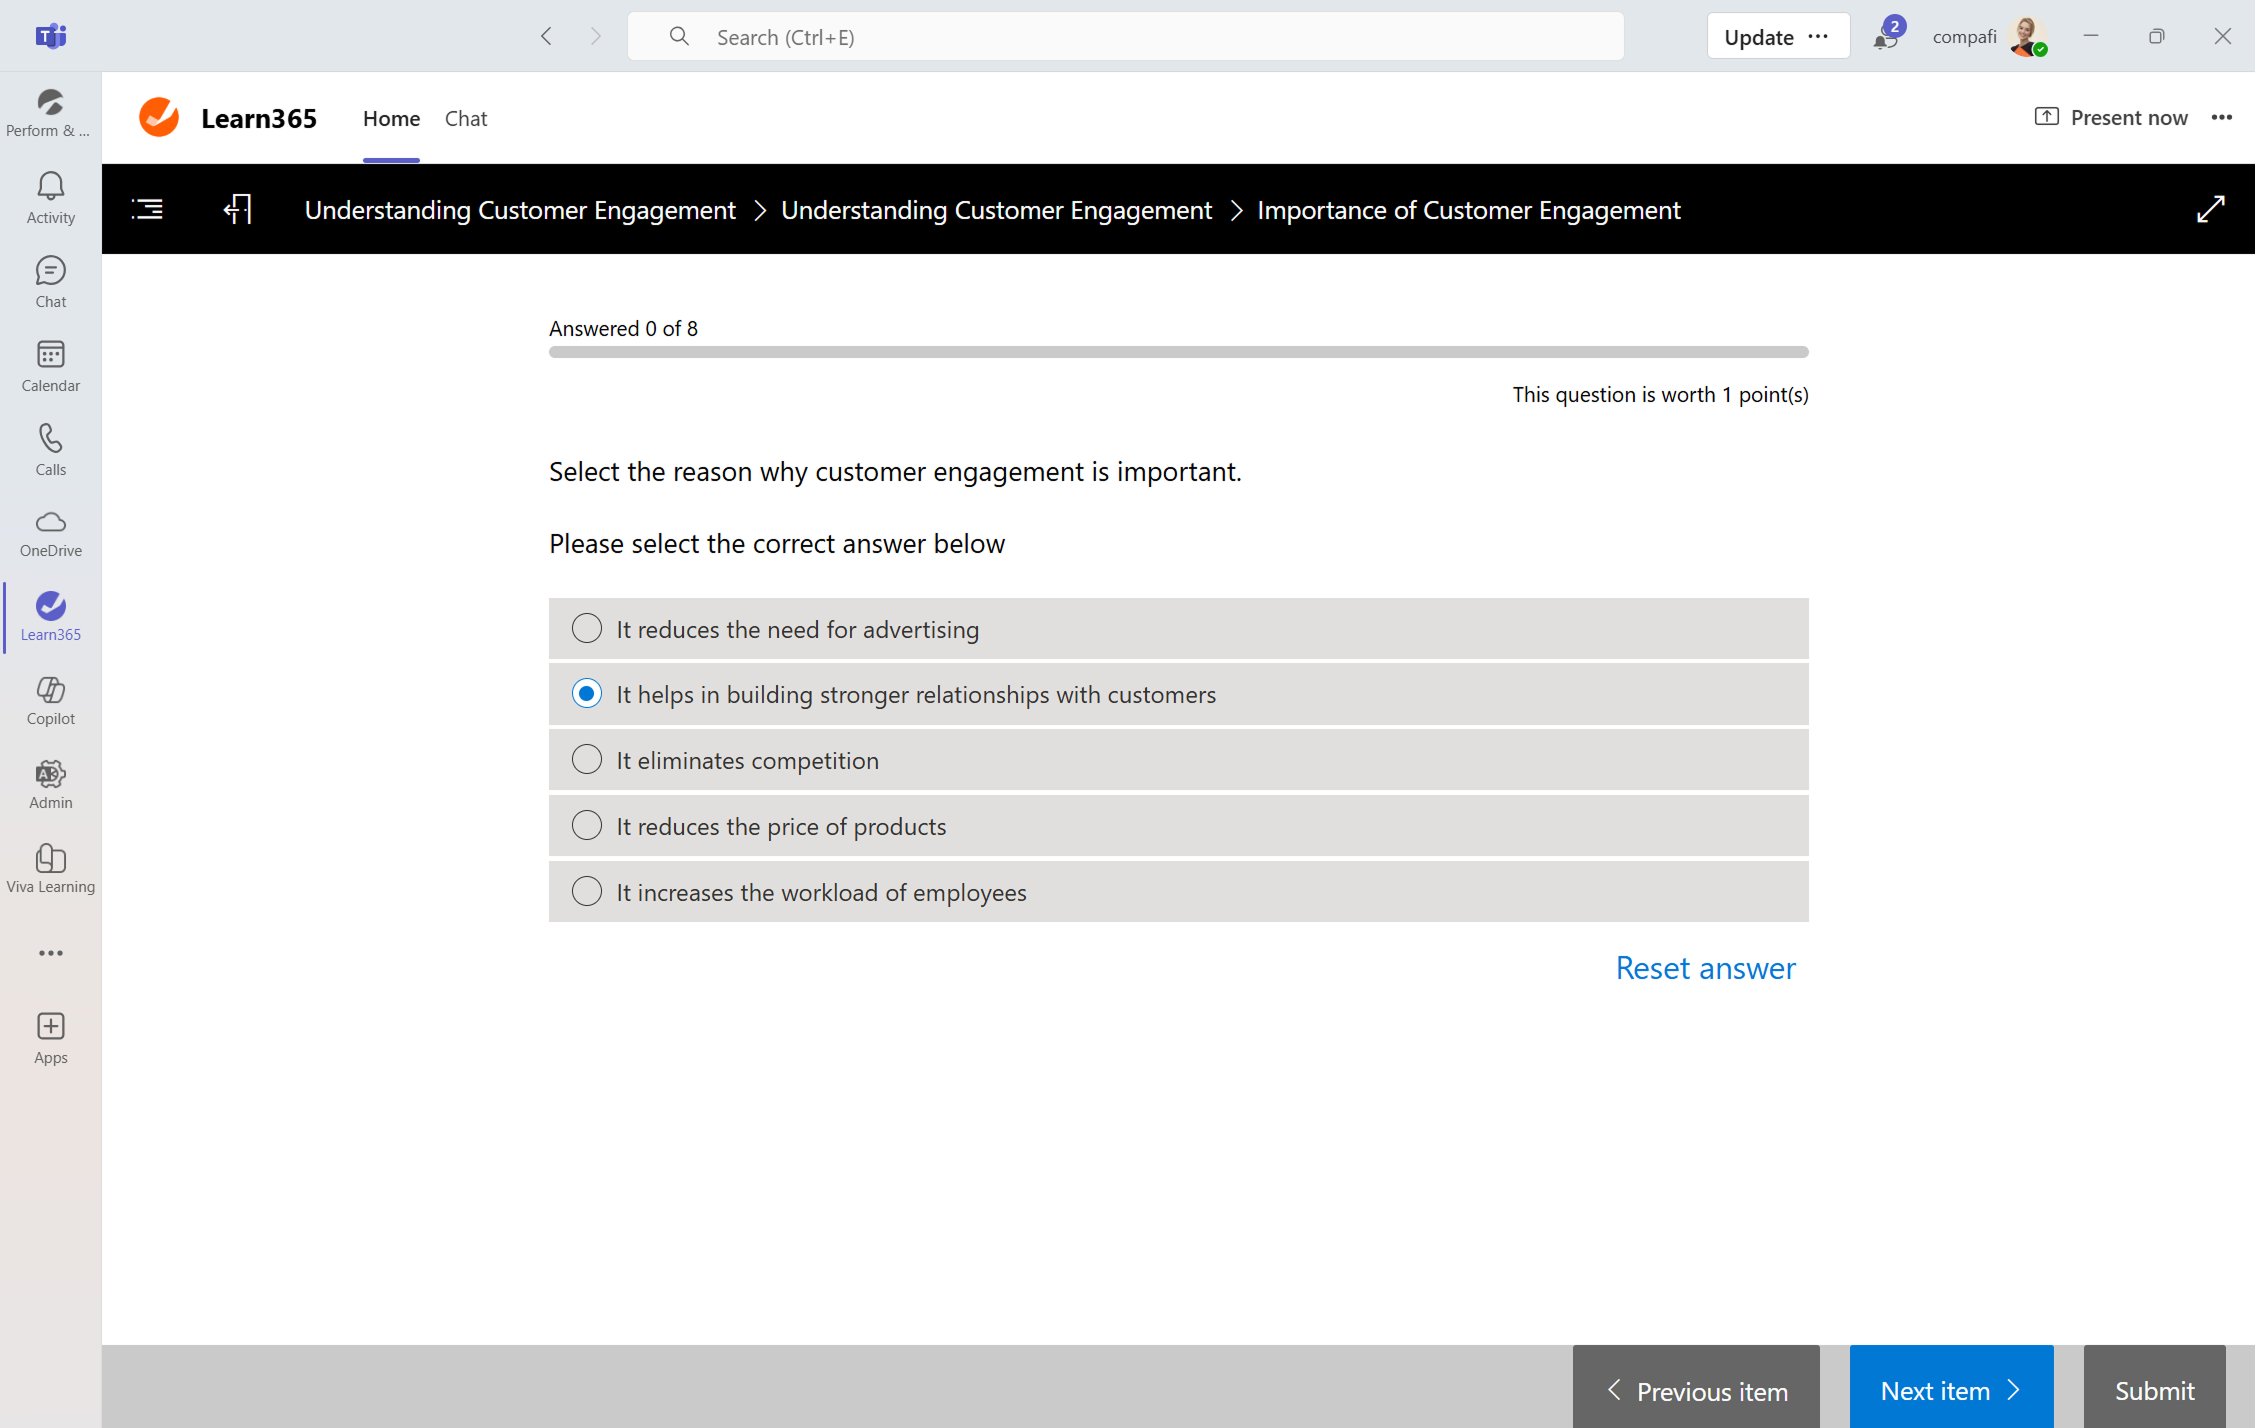Click the Learn365 logo icon
Screen dimensions: 2255x1428
[159, 117]
